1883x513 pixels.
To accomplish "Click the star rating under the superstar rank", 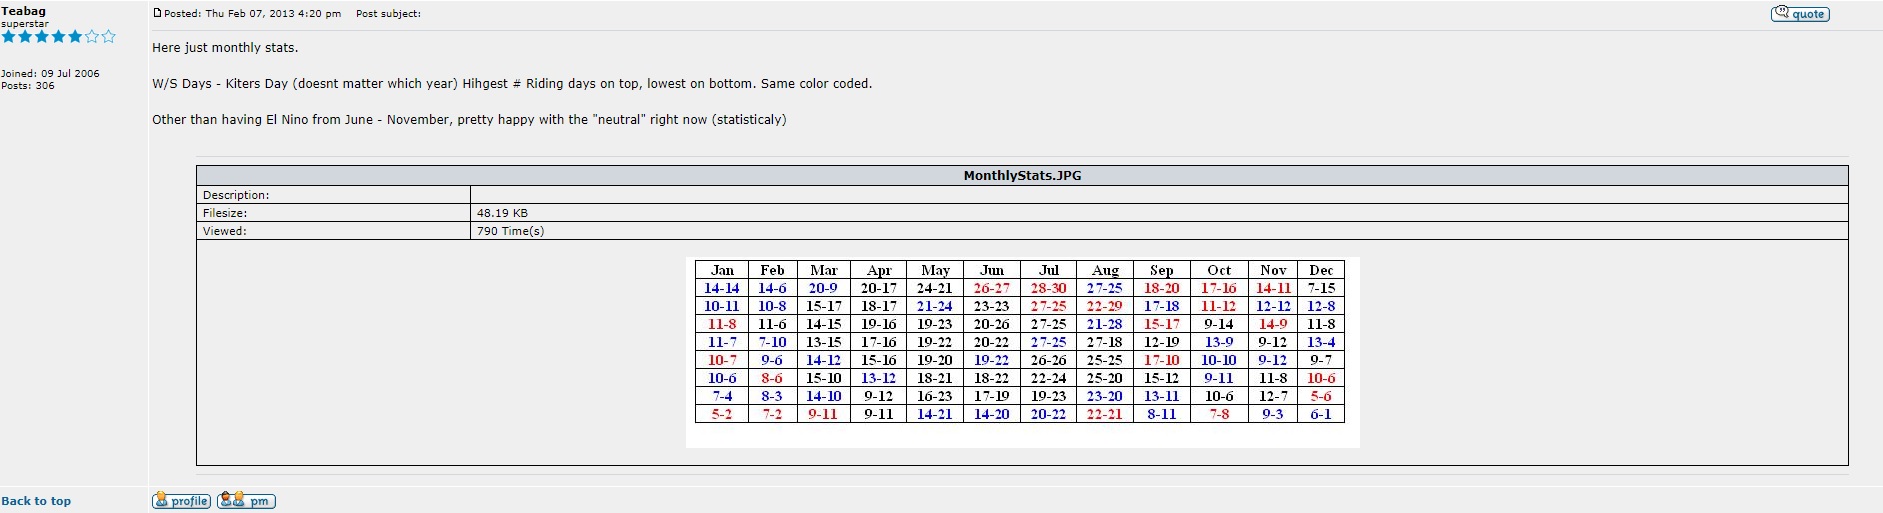I will click(x=58, y=37).
